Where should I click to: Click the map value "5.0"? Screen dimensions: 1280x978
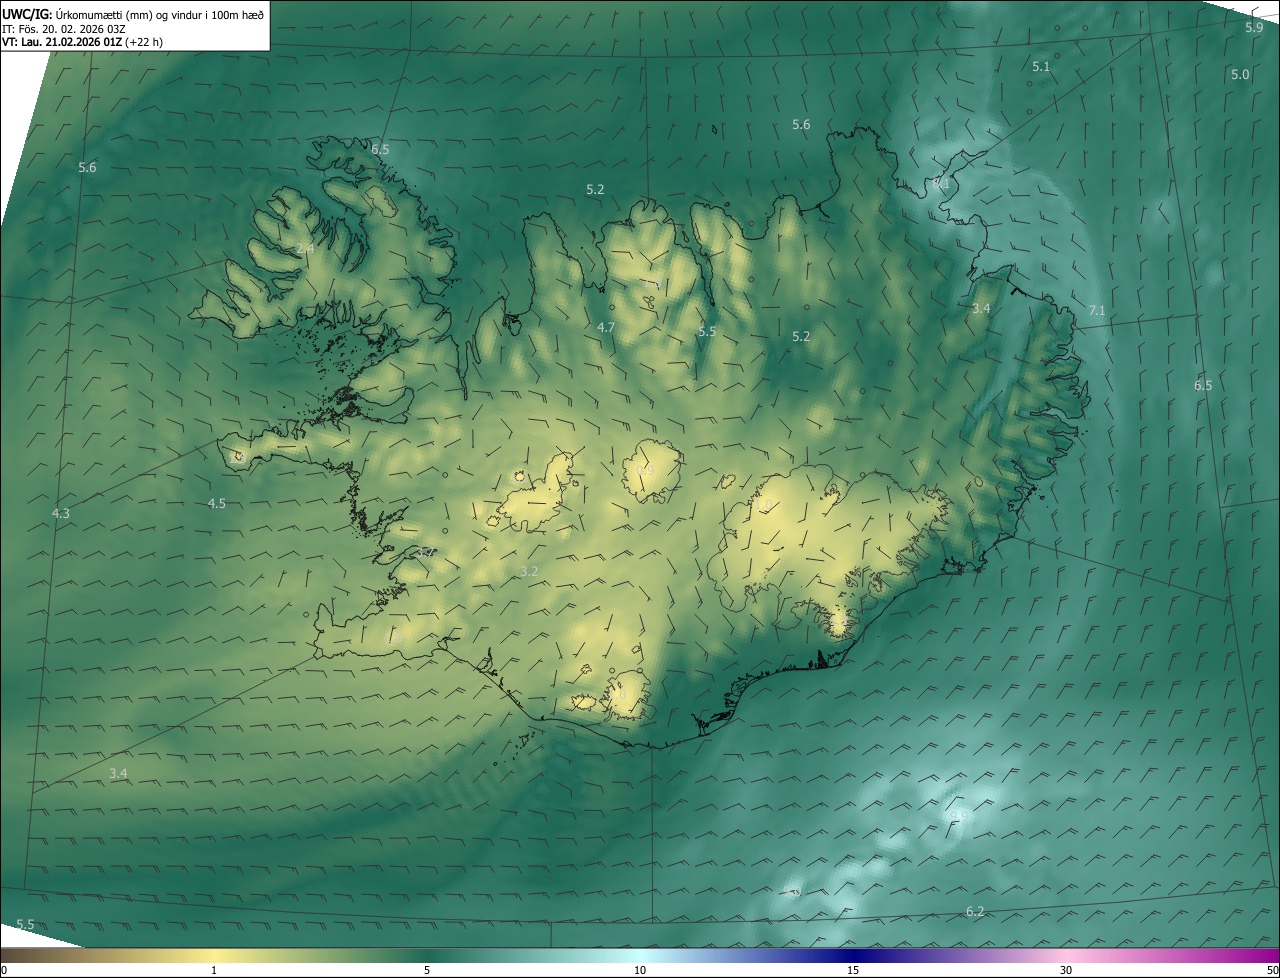pyautogui.click(x=1240, y=74)
